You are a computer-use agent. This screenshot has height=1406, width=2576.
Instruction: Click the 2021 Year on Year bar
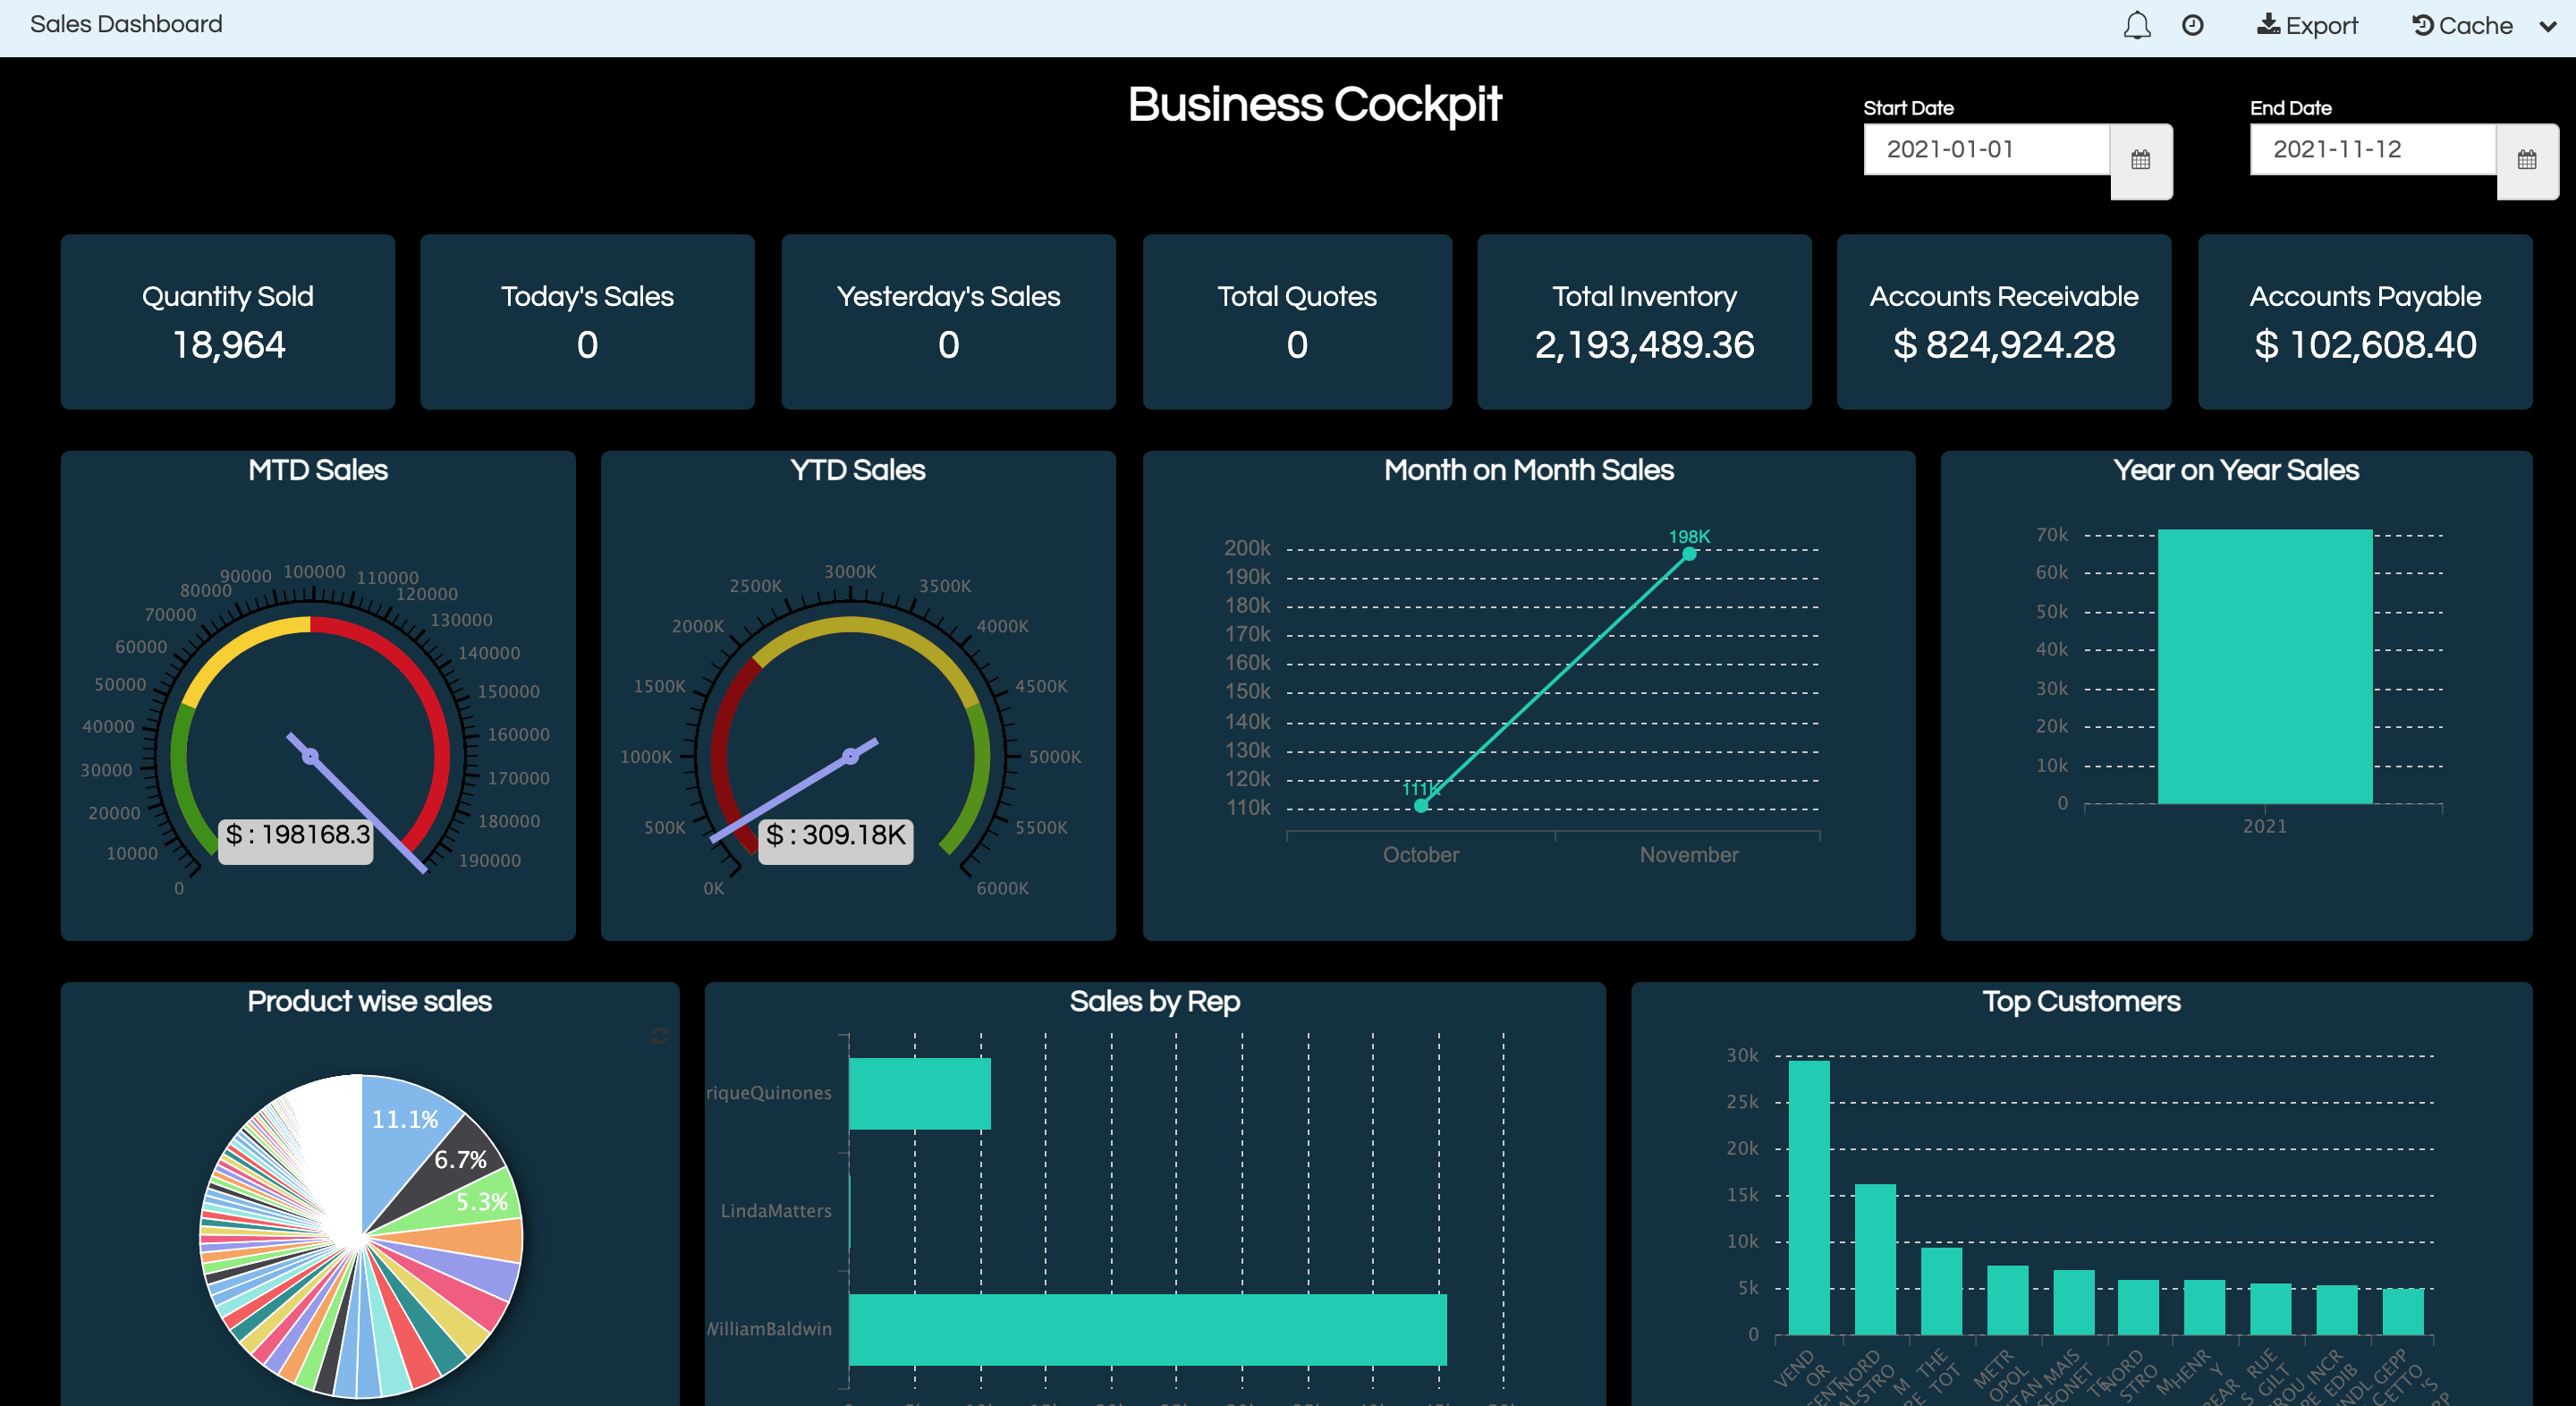point(2265,666)
